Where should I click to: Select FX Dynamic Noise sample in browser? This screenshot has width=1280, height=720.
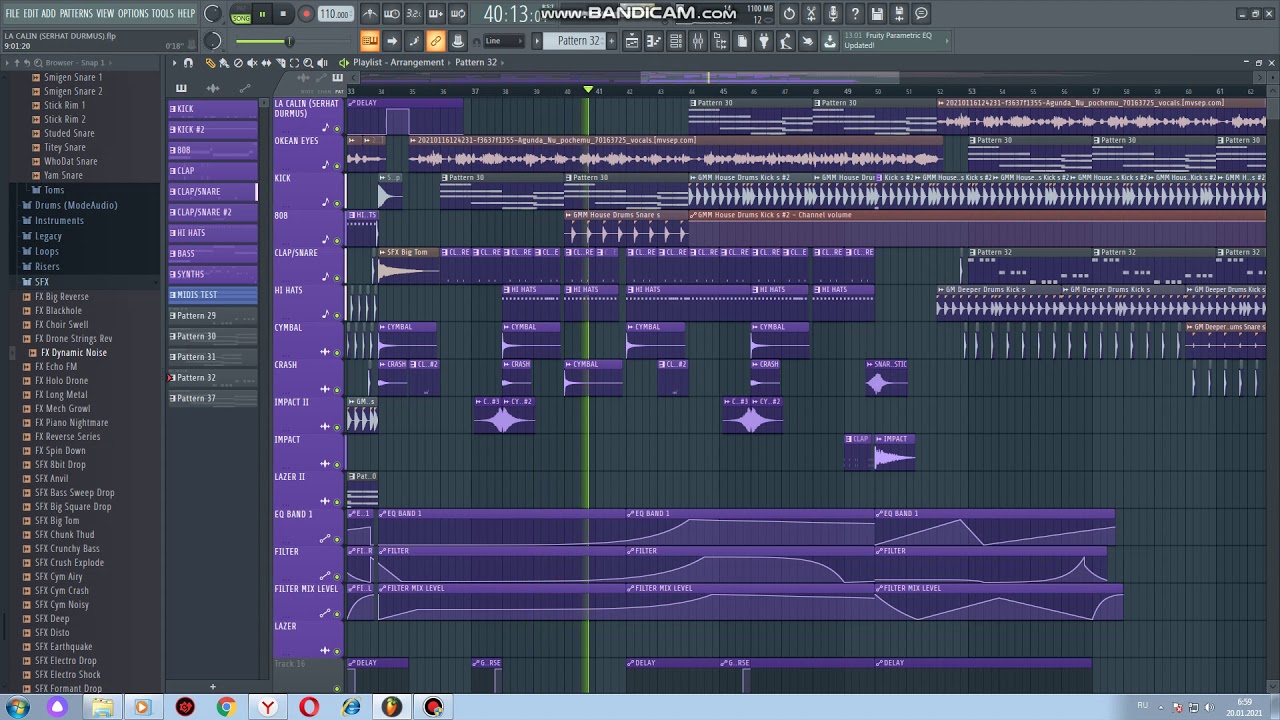[x=74, y=352]
